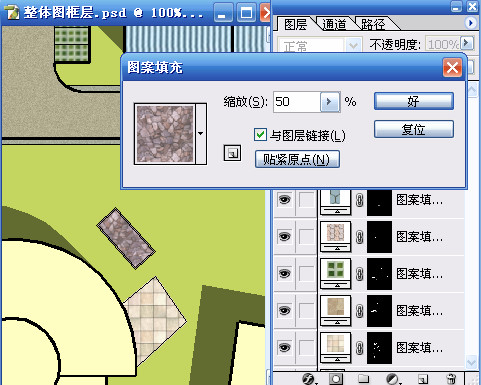481x385 pixels.
Task: Click the 贴紧原点 button
Action: tap(297, 159)
